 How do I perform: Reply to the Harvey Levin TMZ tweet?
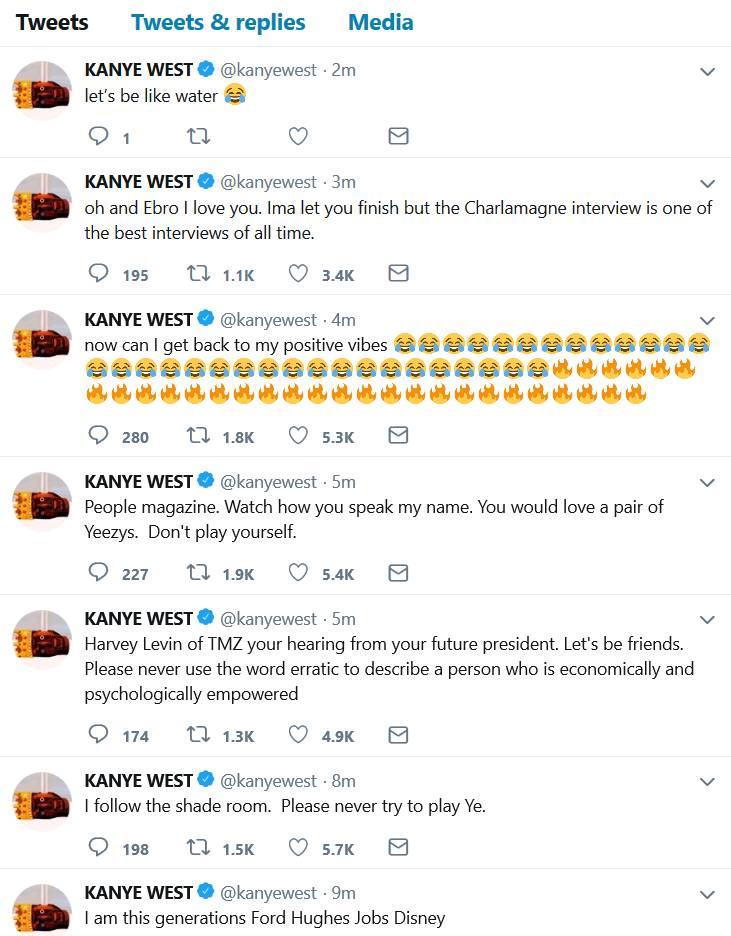[99, 734]
